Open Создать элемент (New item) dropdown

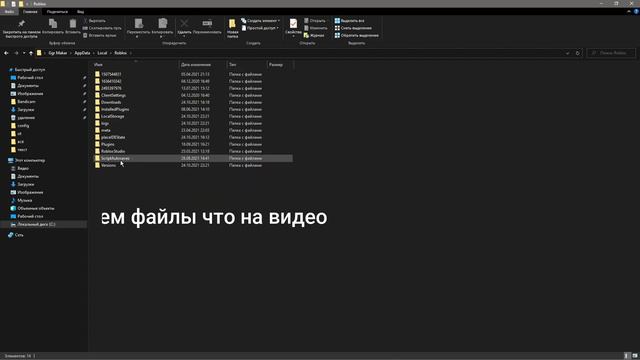pyautogui.click(x=260, y=21)
